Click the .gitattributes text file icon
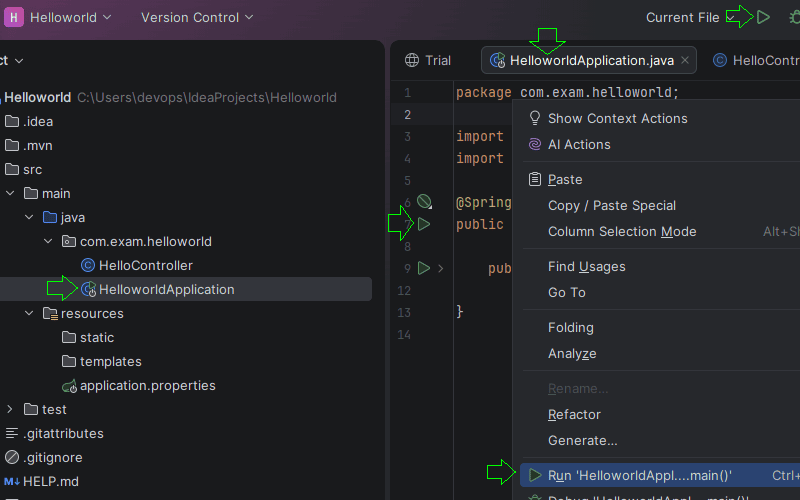The height and width of the screenshot is (500, 800). [x=12, y=433]
